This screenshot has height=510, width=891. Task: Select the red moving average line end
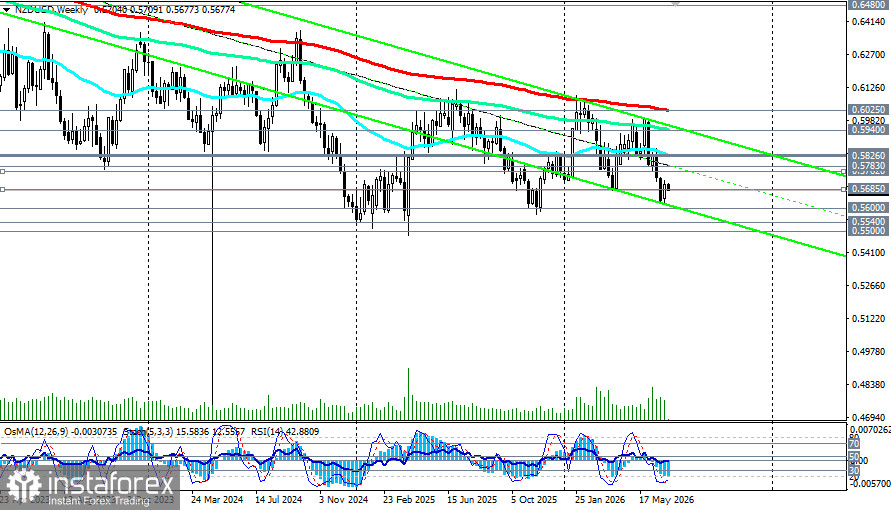(666, 110)
